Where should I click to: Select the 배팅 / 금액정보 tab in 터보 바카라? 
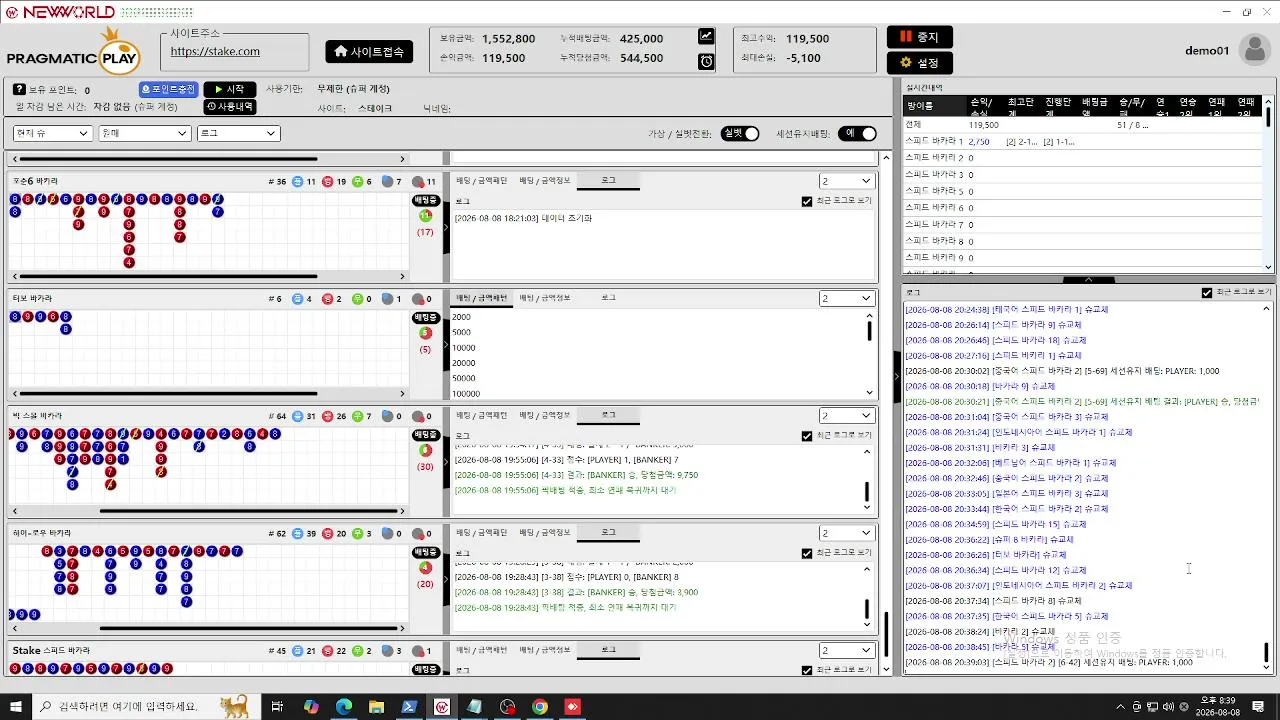pos(545,298)
